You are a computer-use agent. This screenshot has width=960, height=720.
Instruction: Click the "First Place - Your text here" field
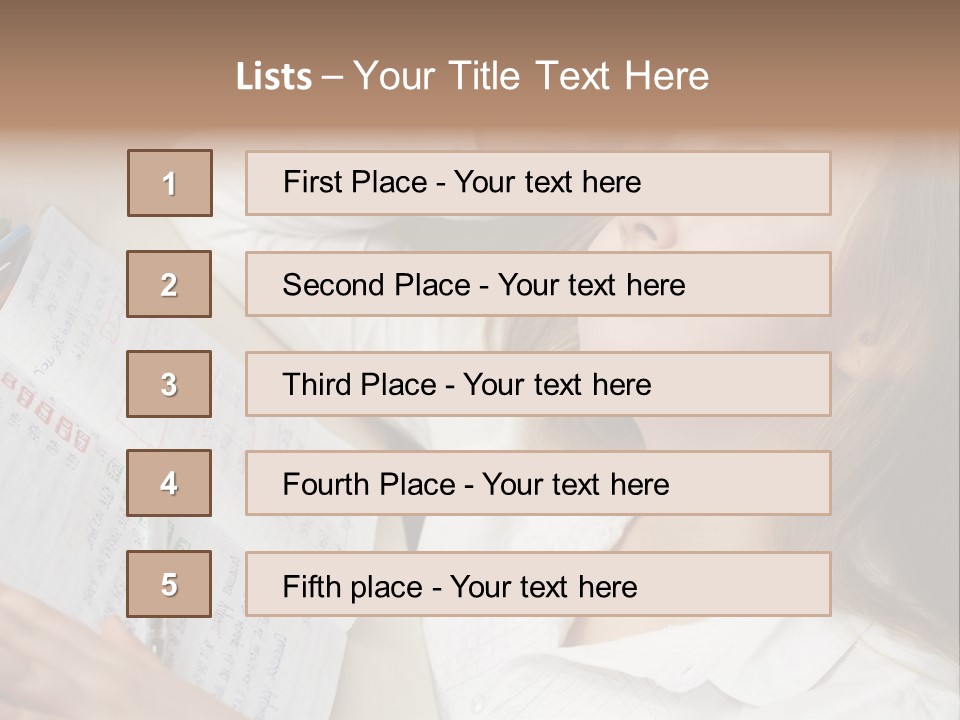[538, 183]
